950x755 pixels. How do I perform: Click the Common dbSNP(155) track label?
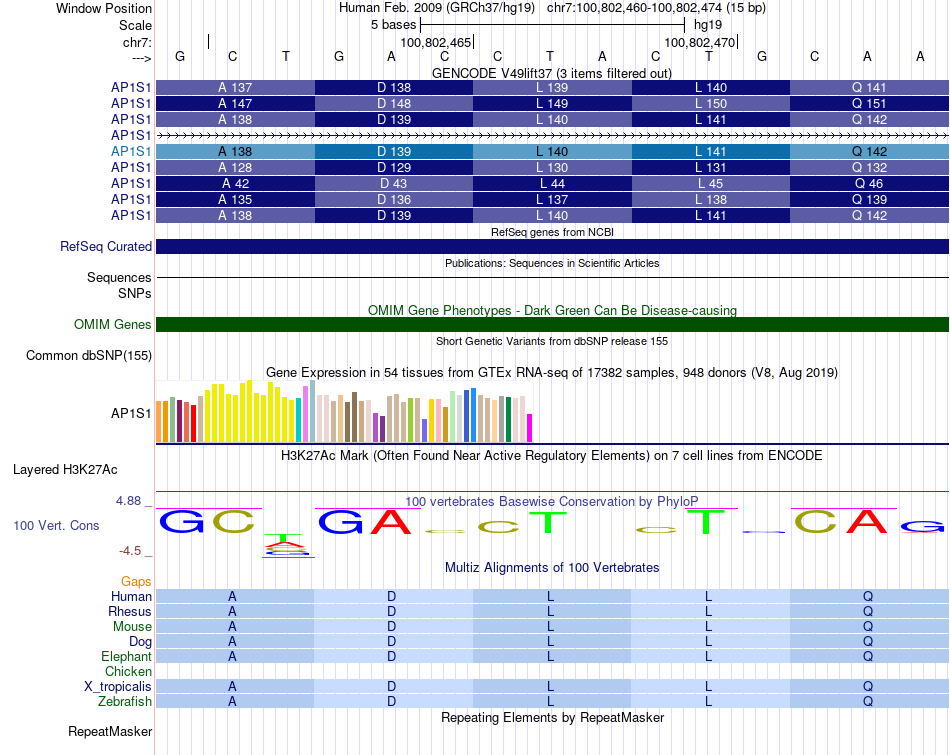pos(88,356)
